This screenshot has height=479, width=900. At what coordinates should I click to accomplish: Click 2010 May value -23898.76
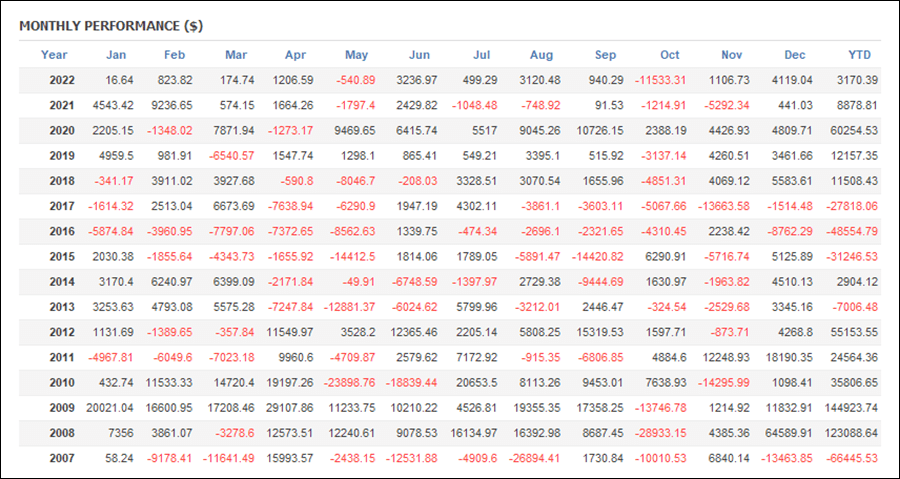pyautogui.click(x=350, y=383)
